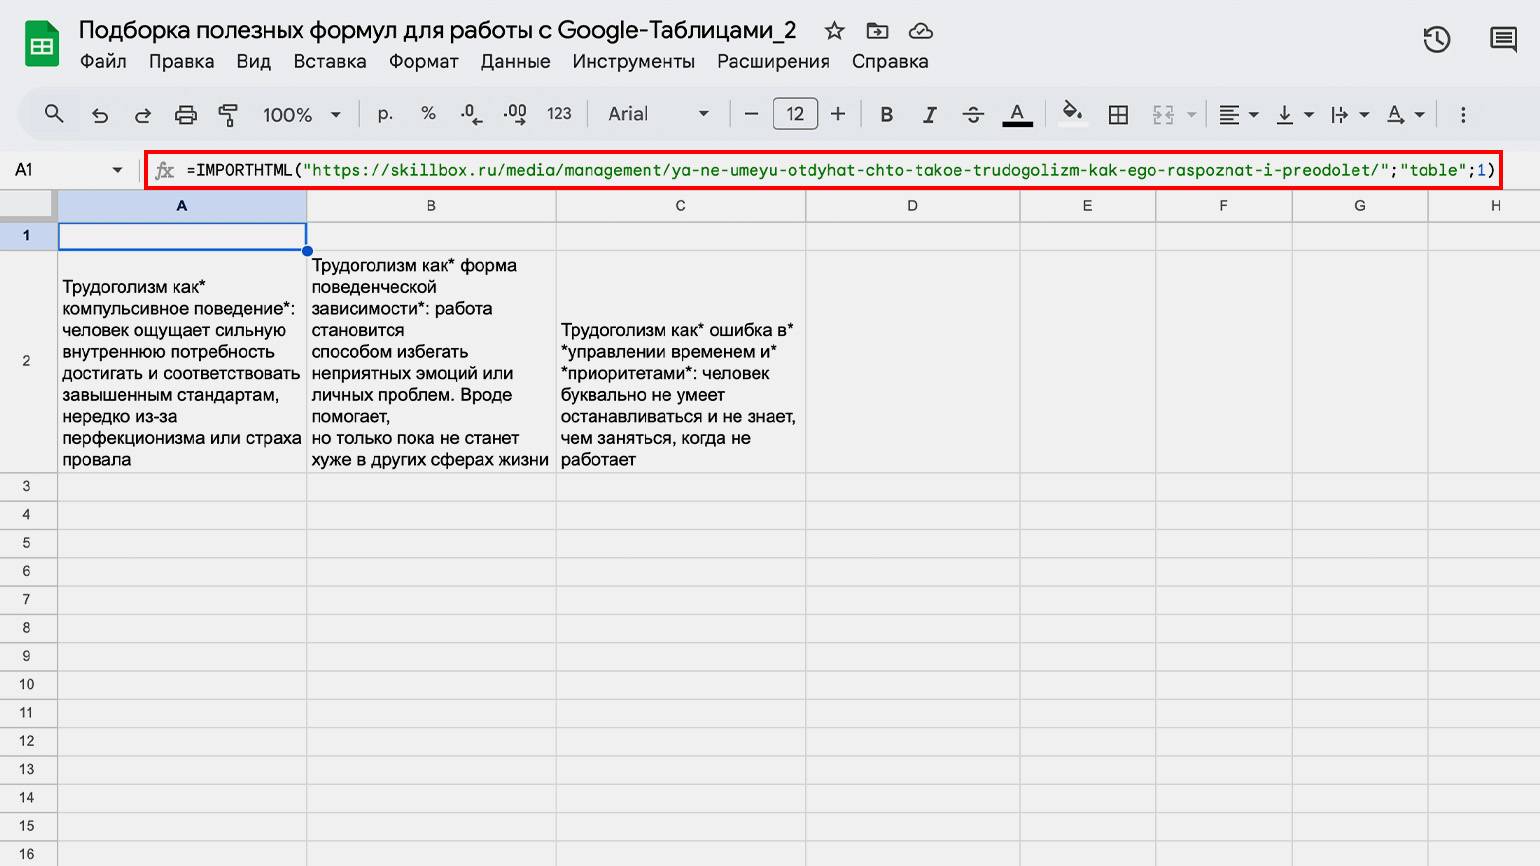The width and height of the screenshot is (1540, 866).
Task: Select cell with "управлении временем" text
Action: coord(680,361)
